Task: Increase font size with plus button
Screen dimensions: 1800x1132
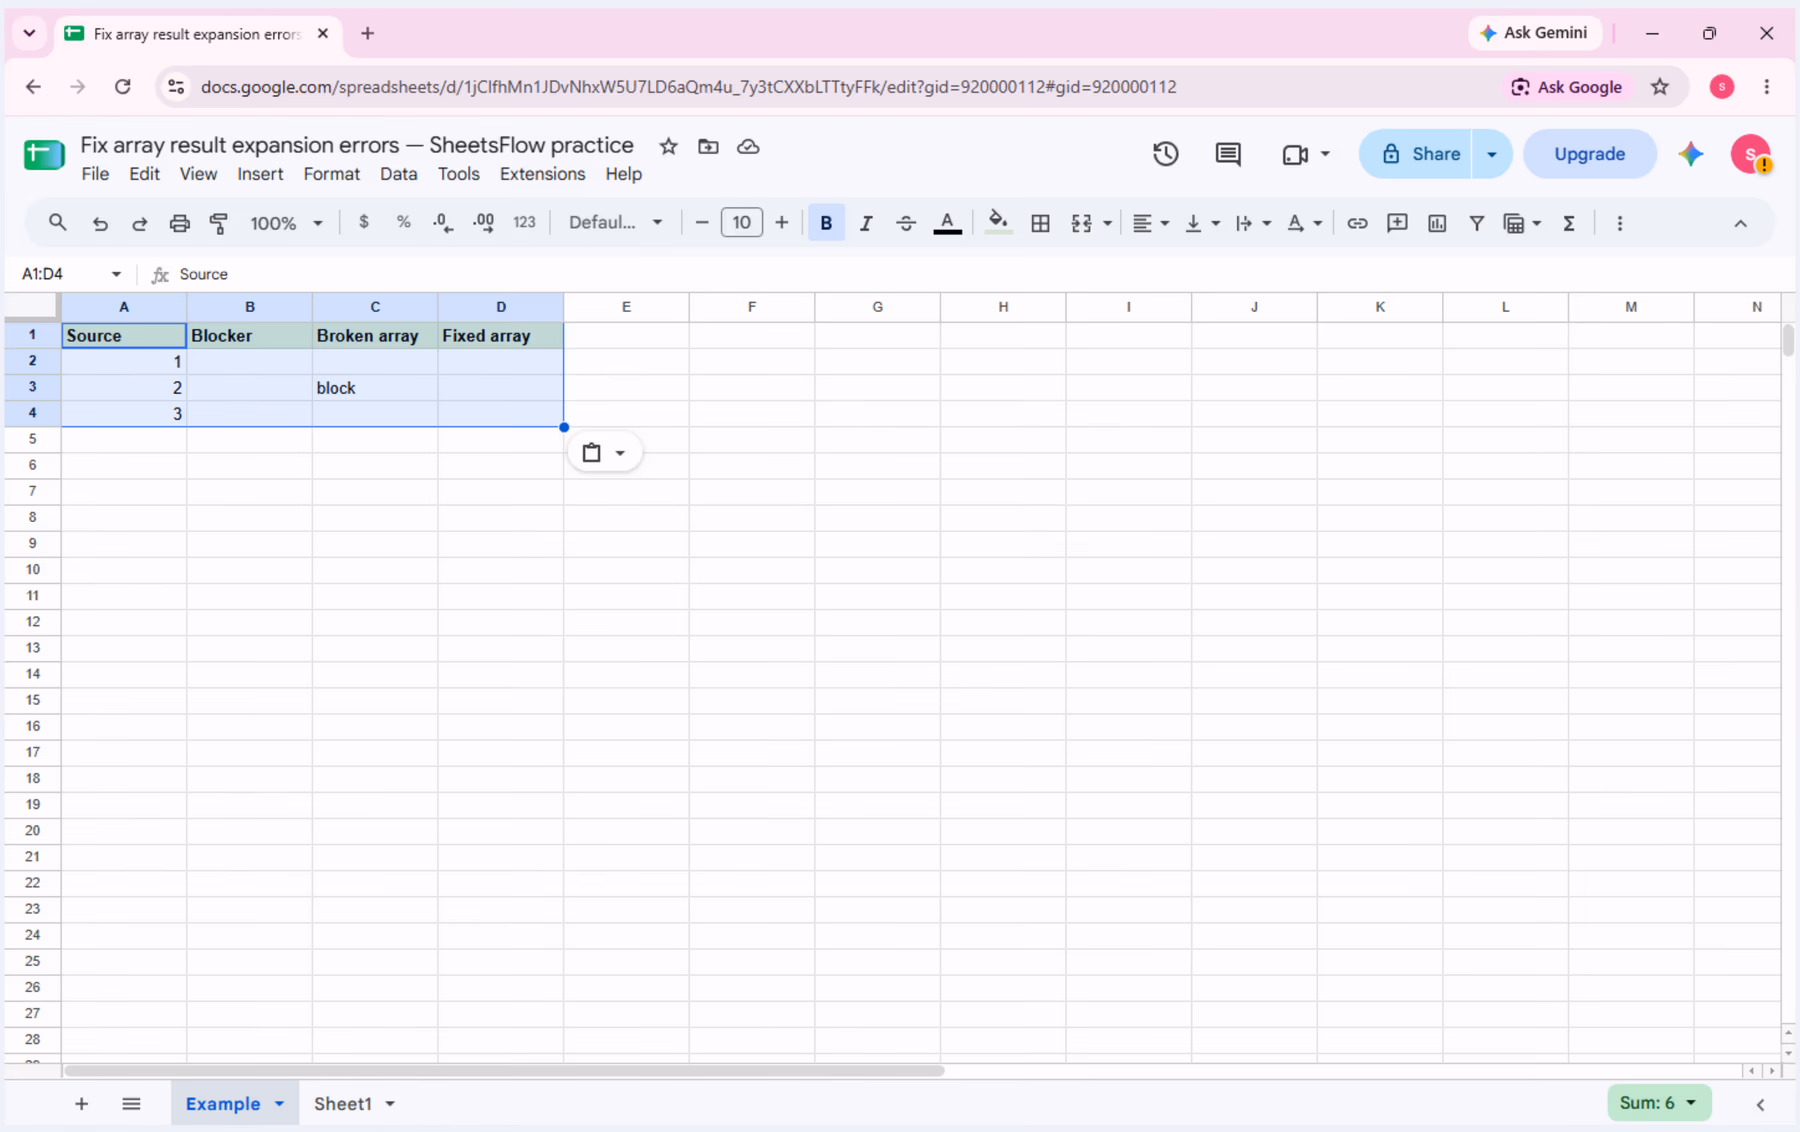Action: pyautogui.click(x=782, y=222)
